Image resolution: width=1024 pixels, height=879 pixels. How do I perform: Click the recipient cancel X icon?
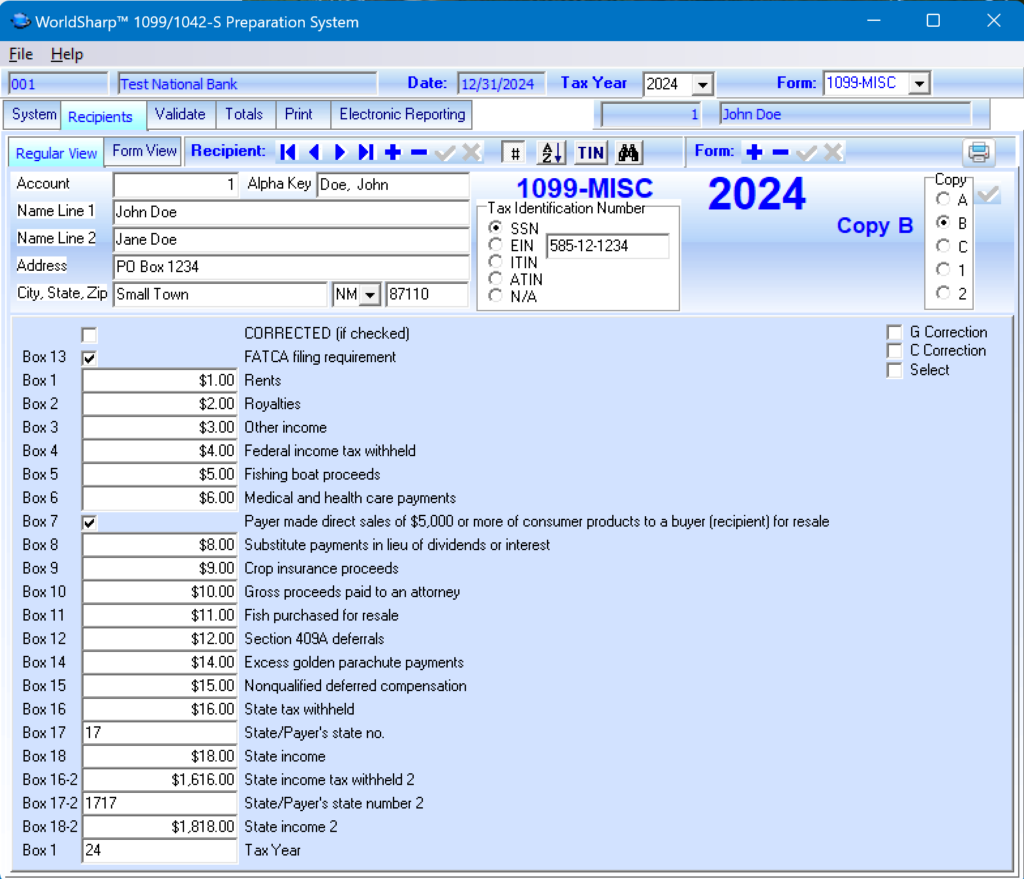[x=471, y=152]
